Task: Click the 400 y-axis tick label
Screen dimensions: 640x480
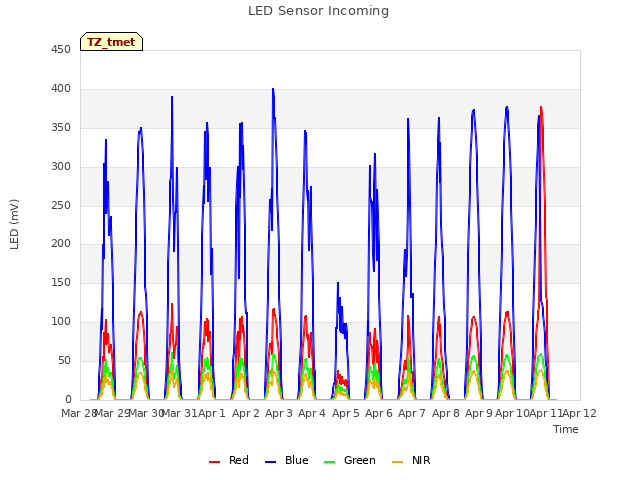Action: click(x=61, y=89)
